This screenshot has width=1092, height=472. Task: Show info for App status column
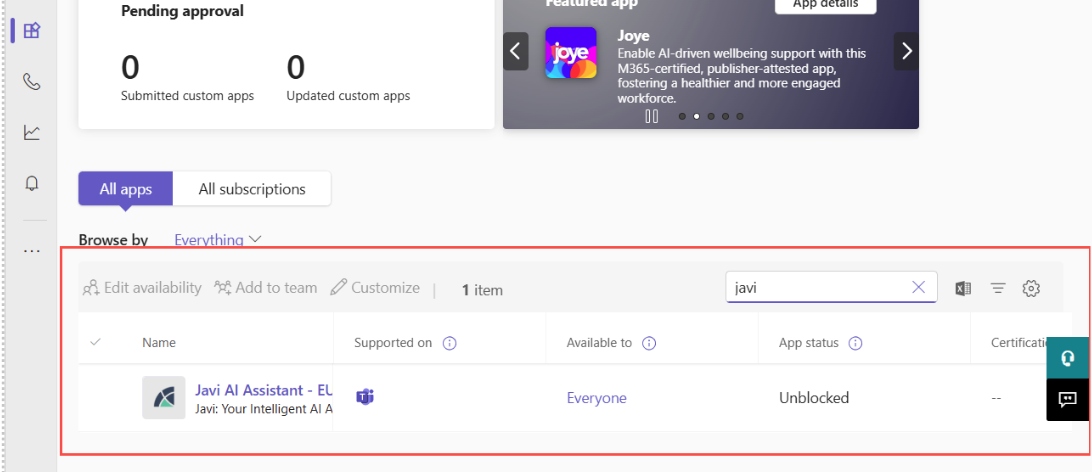pos(856,343)
